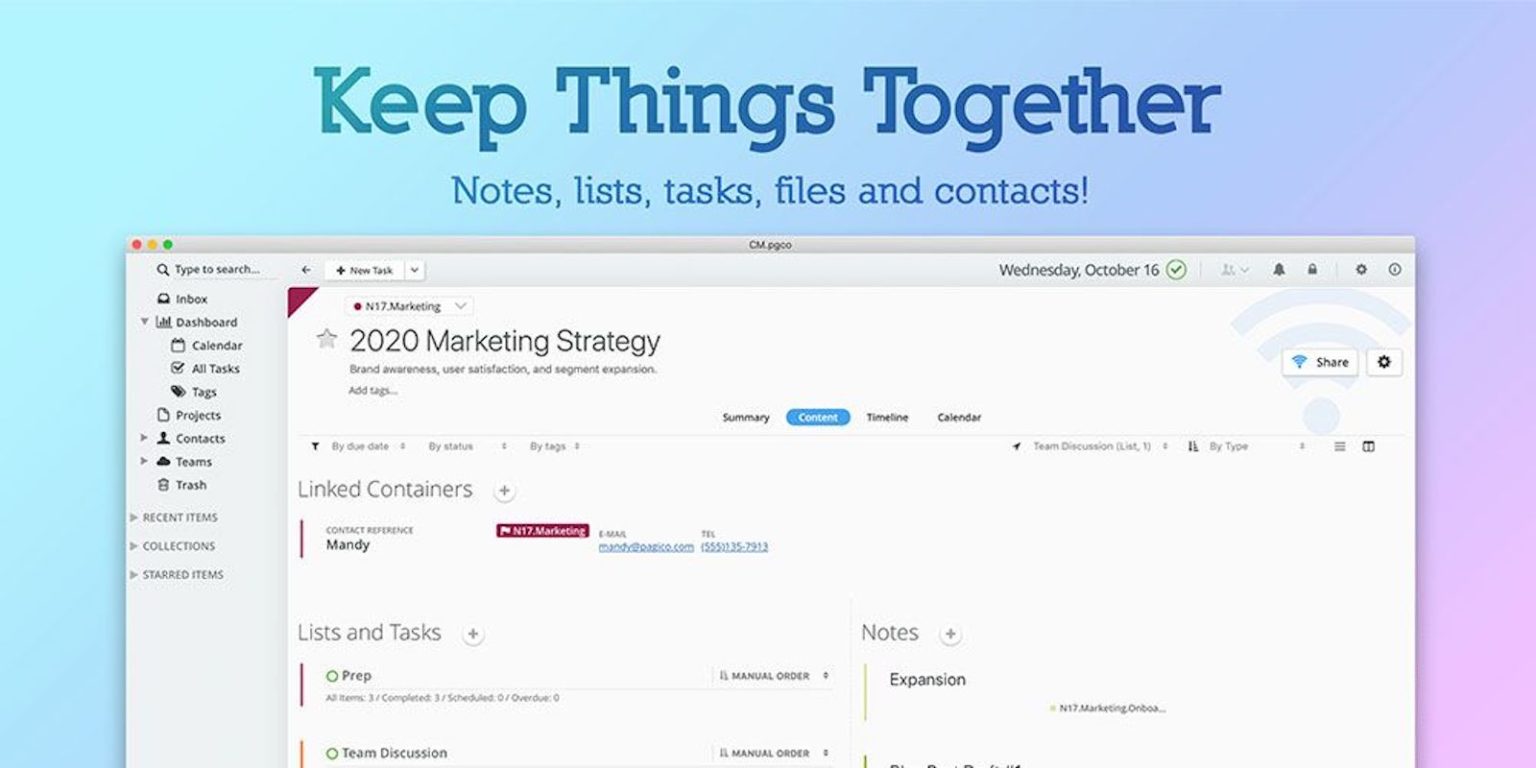Viewport: 1536px width, 768px height.
Task: Click the back arrow in toolbar
Action: pos(306,270)
